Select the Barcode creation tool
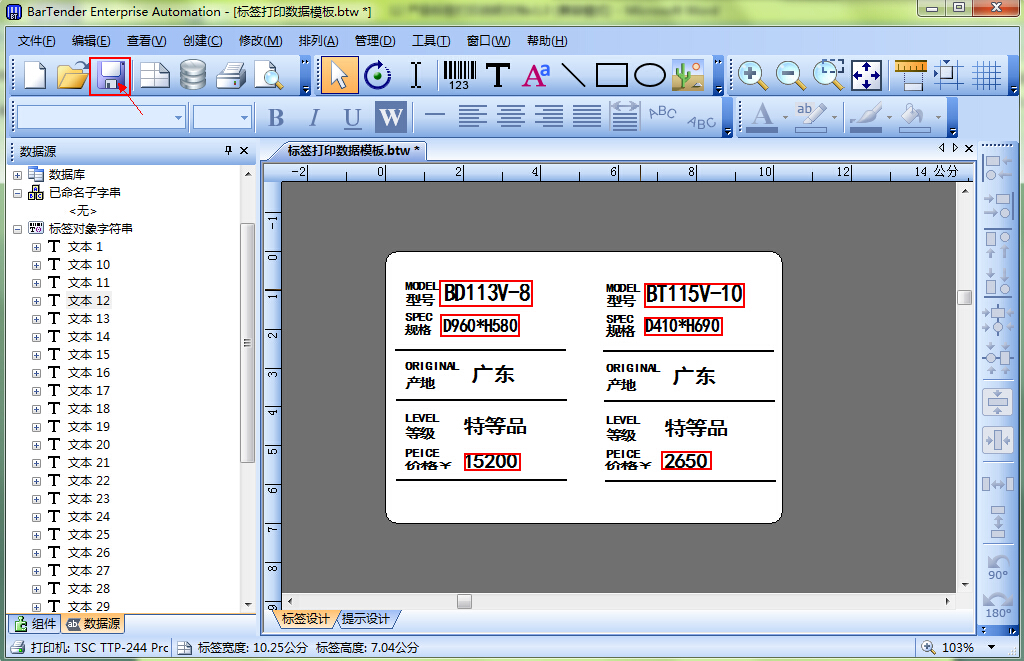This screenshot has height=661, width=1024. coord(459,75)
